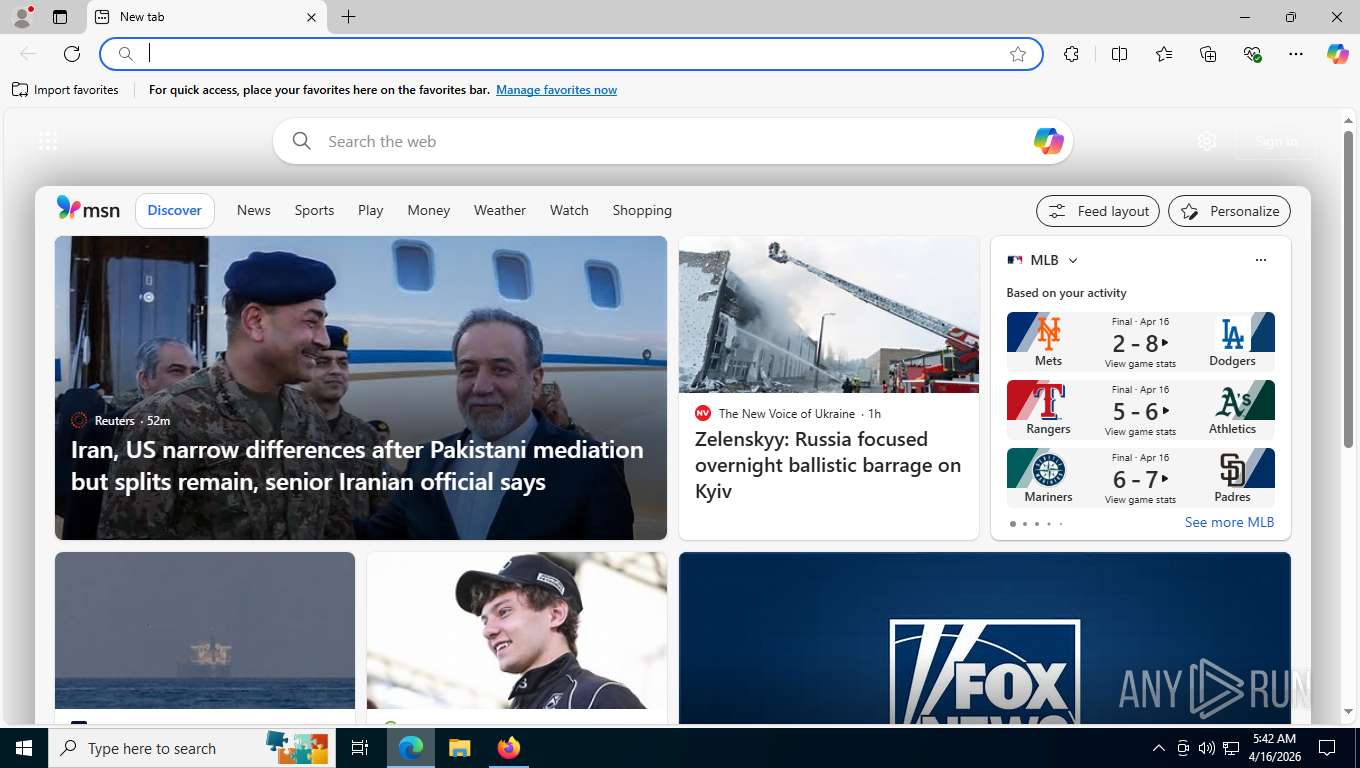Click the Personalize button
Image resolution: width=1360 pixels, height=768 pixels.
coord(1230,211)
